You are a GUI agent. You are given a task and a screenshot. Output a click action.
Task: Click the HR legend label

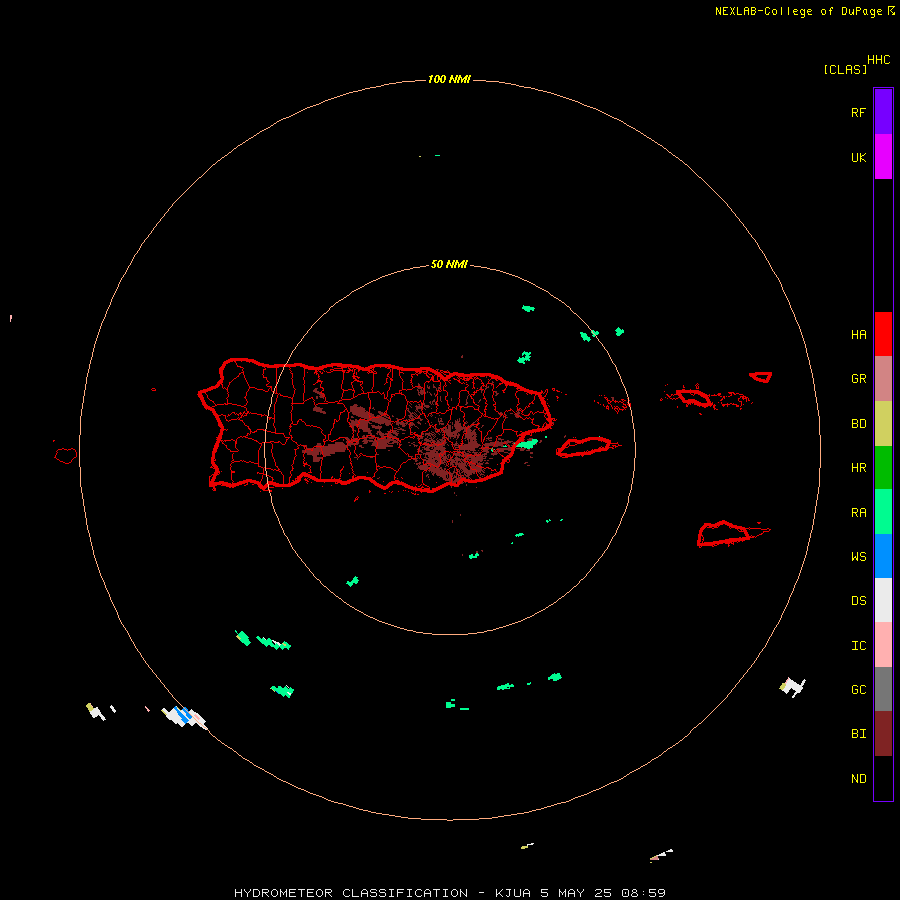858,468
